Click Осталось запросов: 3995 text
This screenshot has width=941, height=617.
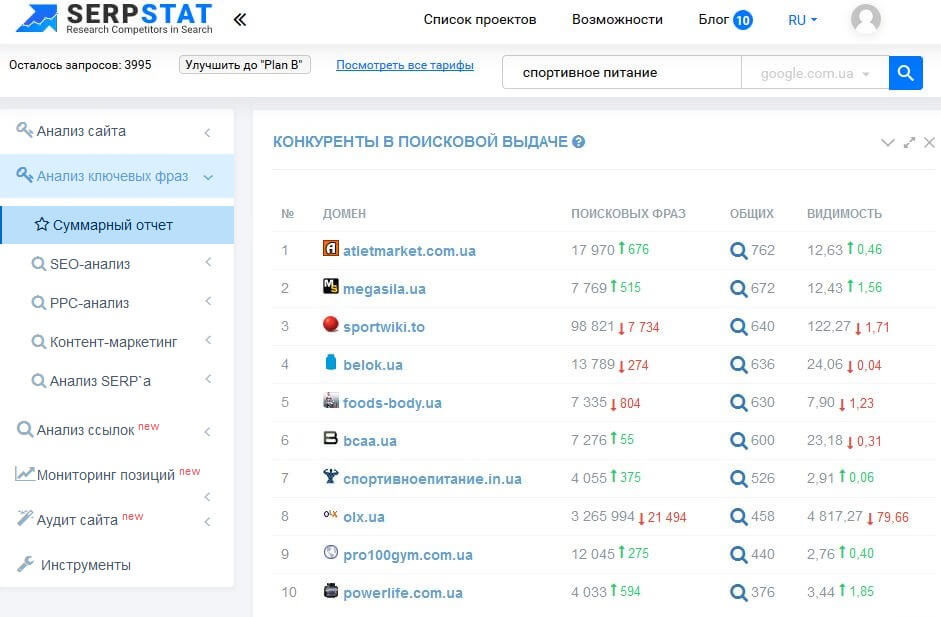coord(80,65)
